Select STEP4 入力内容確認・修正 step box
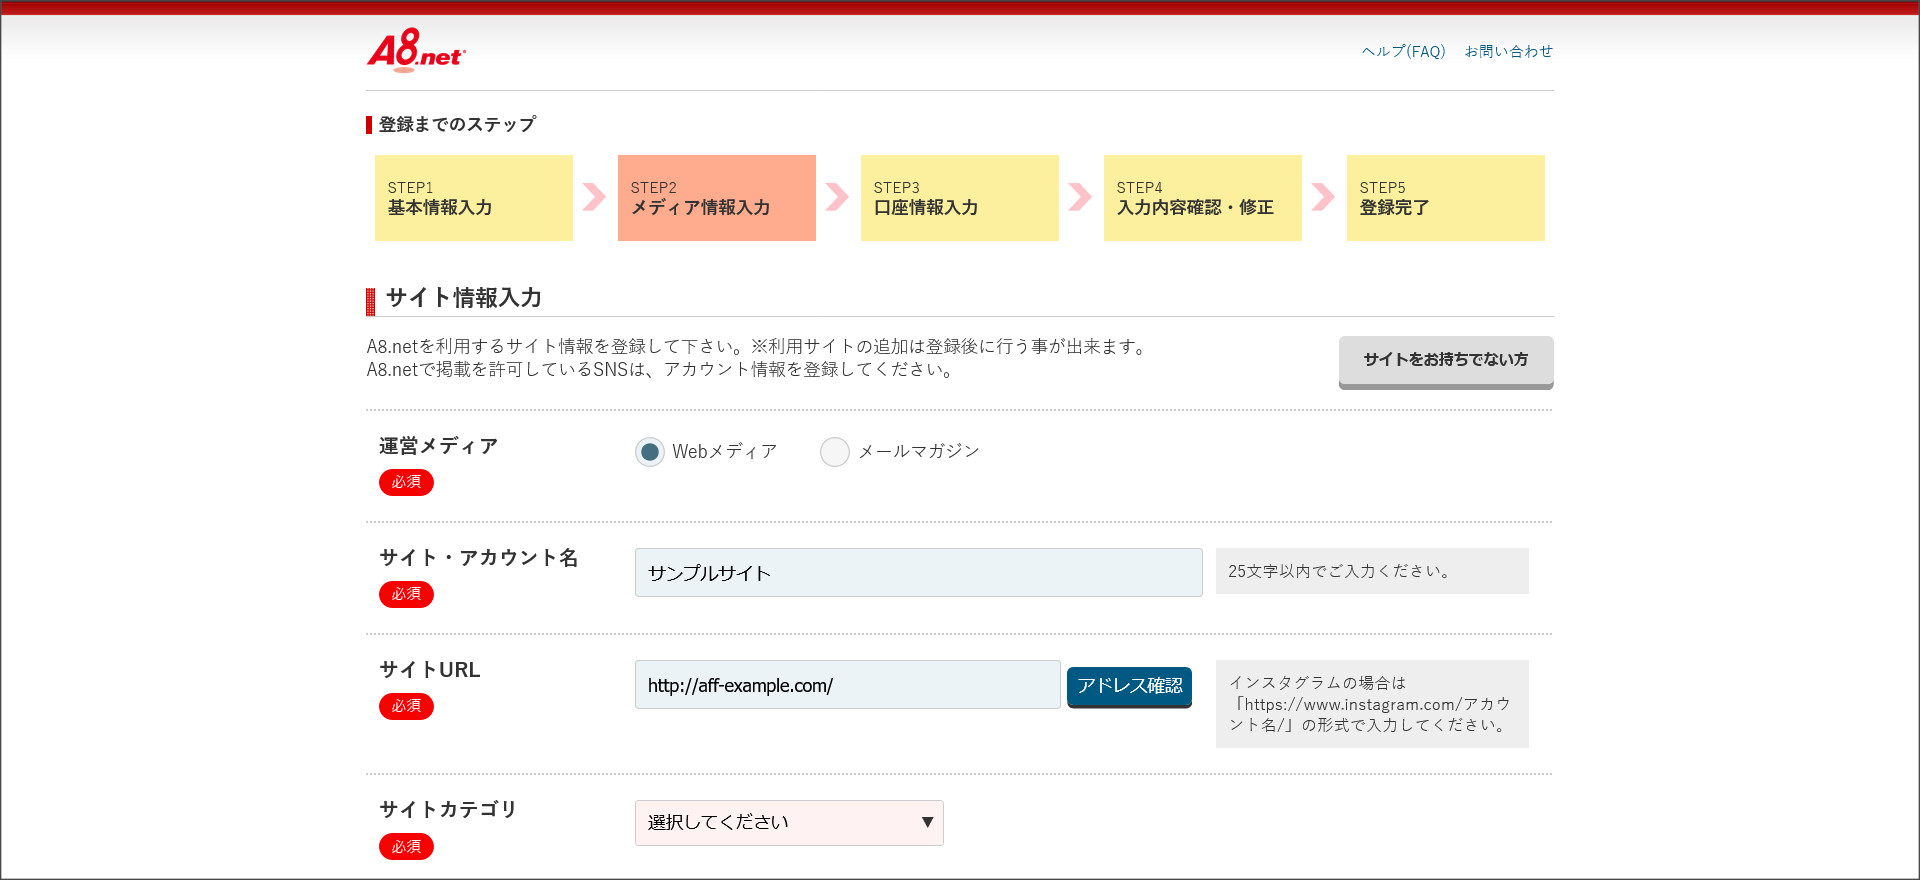Screen dimensions: 1920x880 tap(1202, 198)
